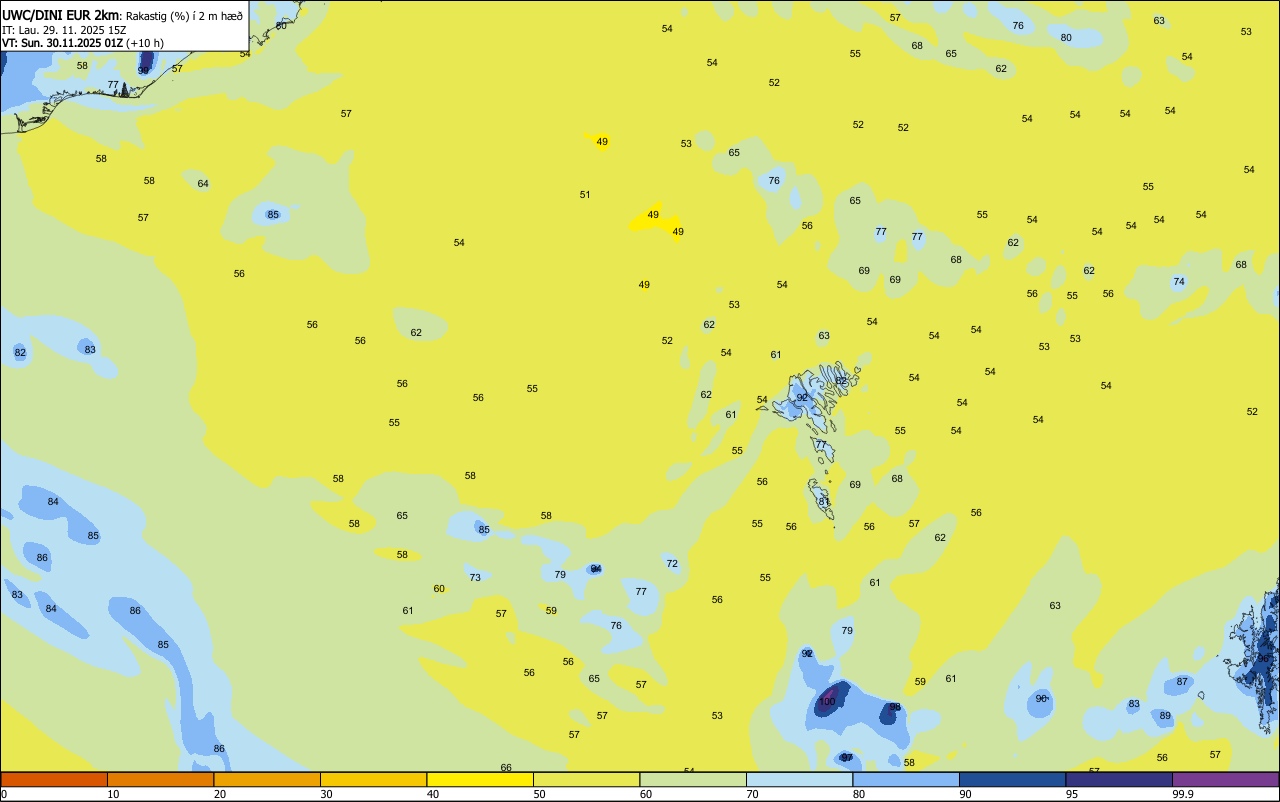Click the humidity value 94 on the map

pyautogui.click(x=596, y=569)
